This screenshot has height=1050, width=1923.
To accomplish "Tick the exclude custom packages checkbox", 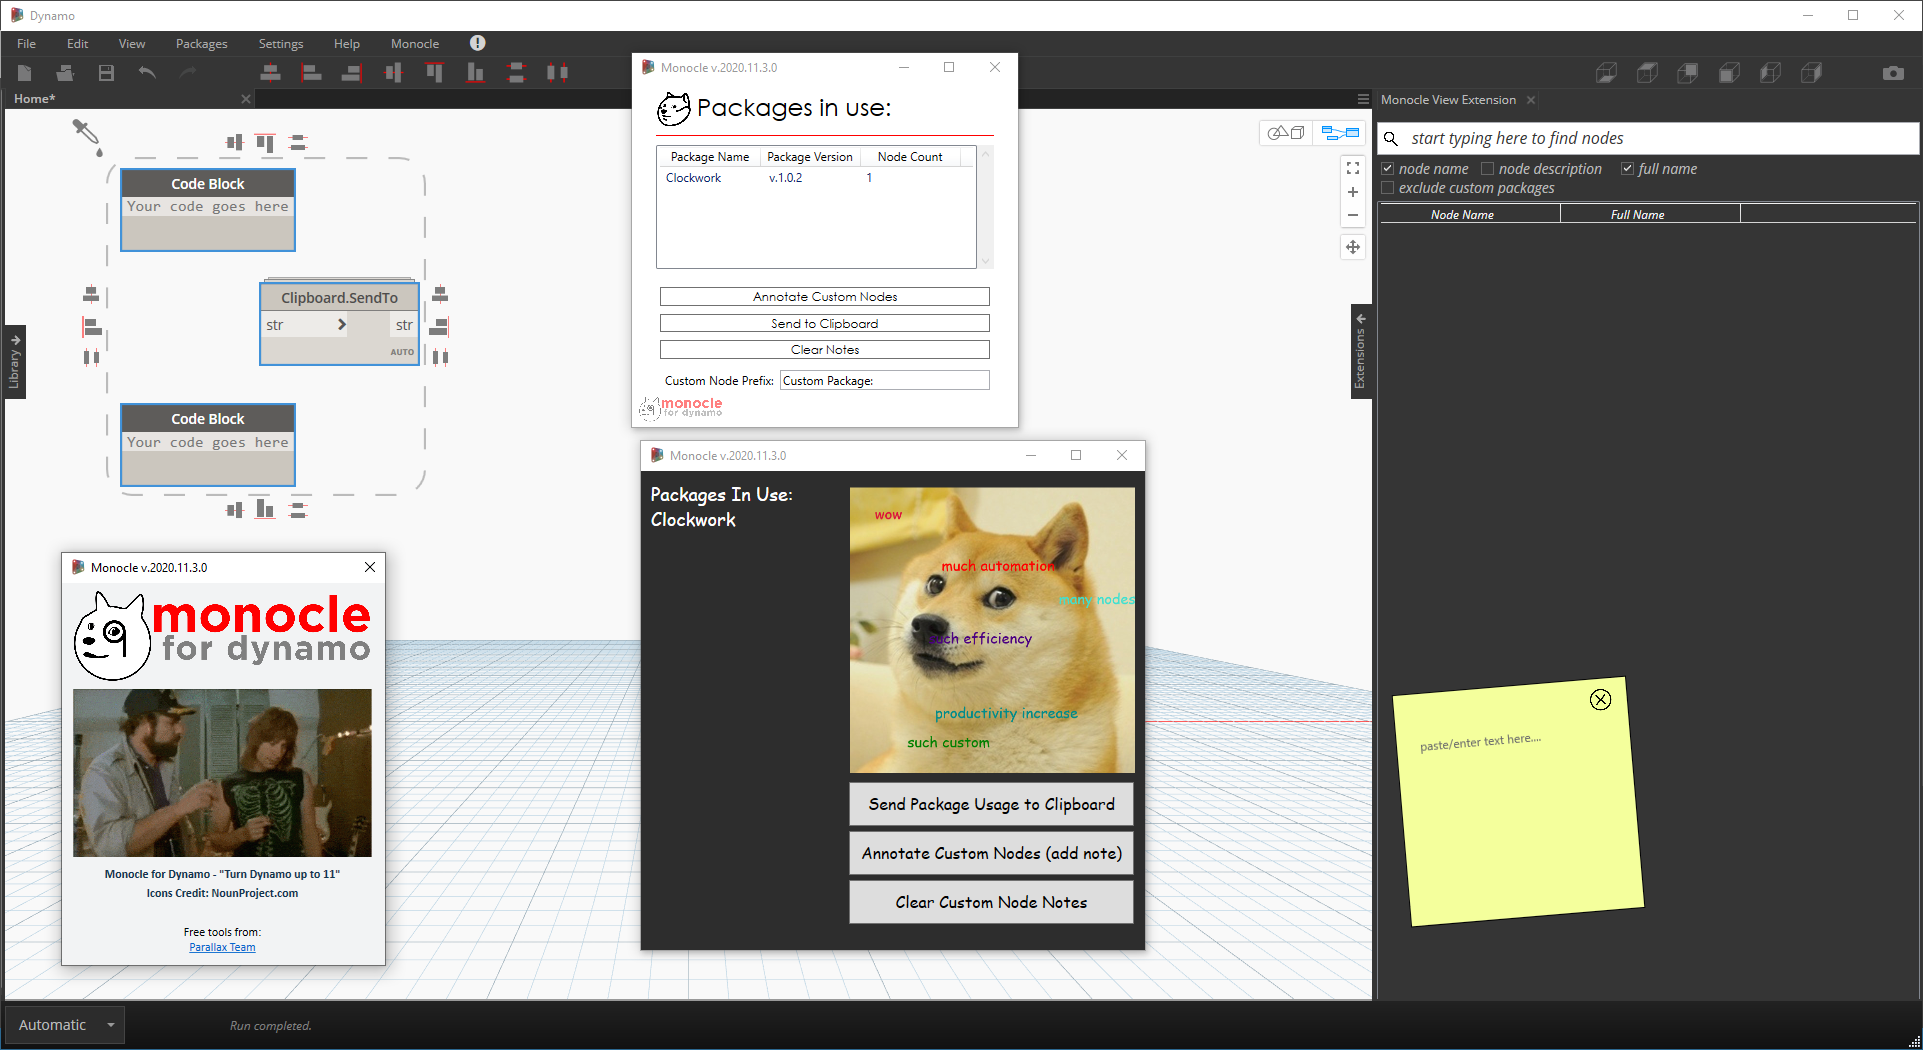I will [x=1388, y=188].
